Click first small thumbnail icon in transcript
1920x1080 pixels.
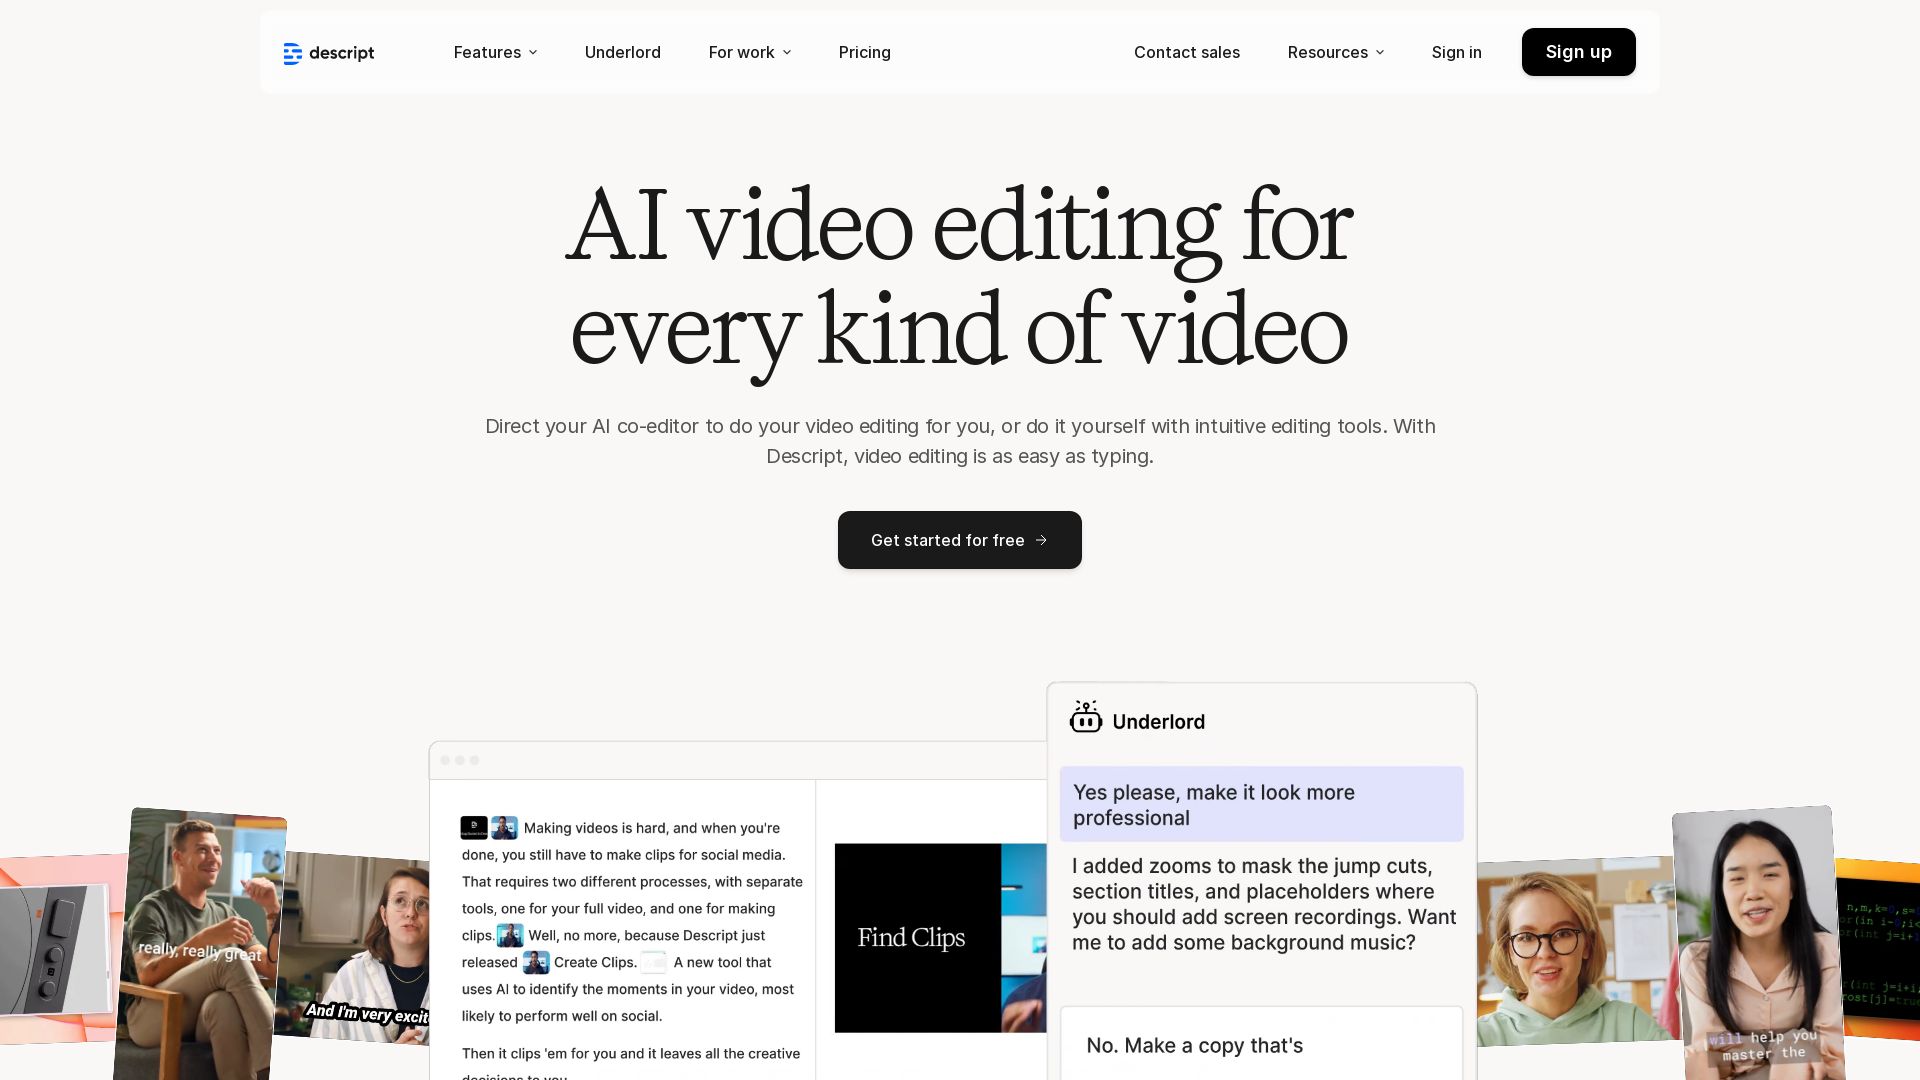tap(474, 827)
